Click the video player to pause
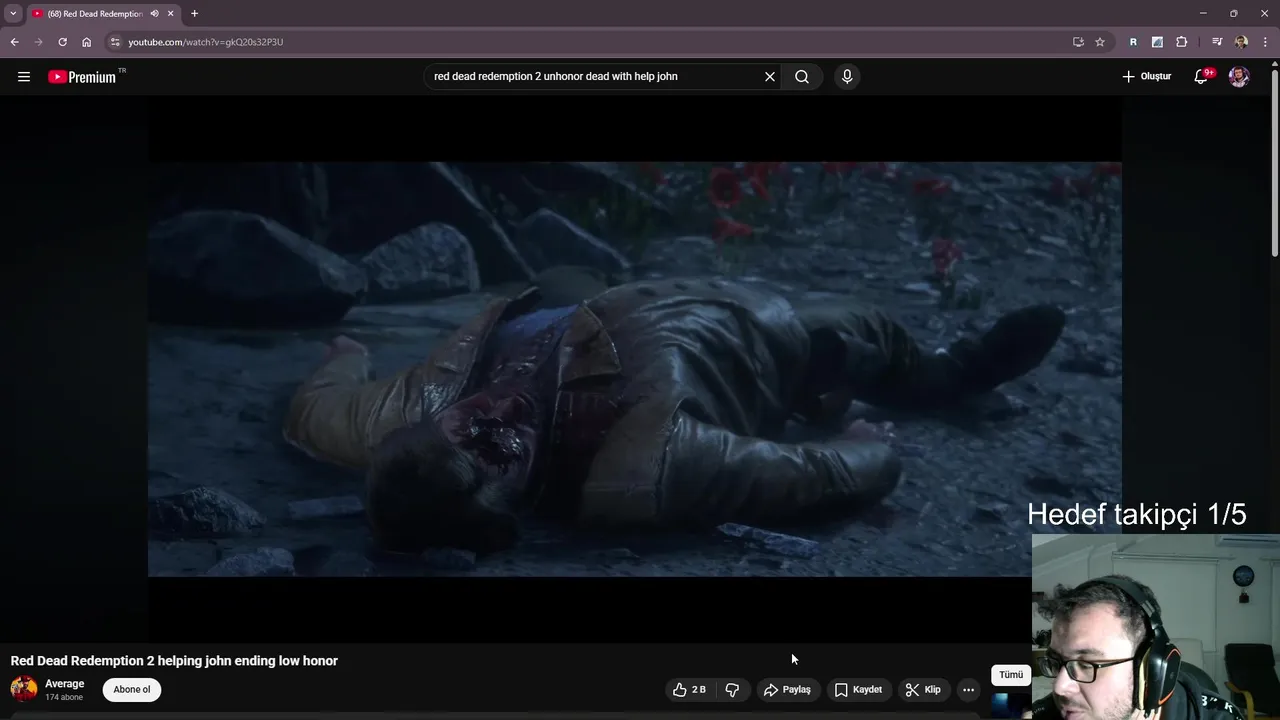 pos(634,369)
